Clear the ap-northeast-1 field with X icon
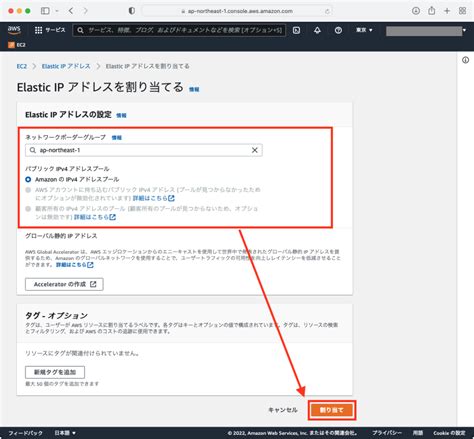This screenshot has width=474, height=439. pyautogui.click(x=255, y=150)
